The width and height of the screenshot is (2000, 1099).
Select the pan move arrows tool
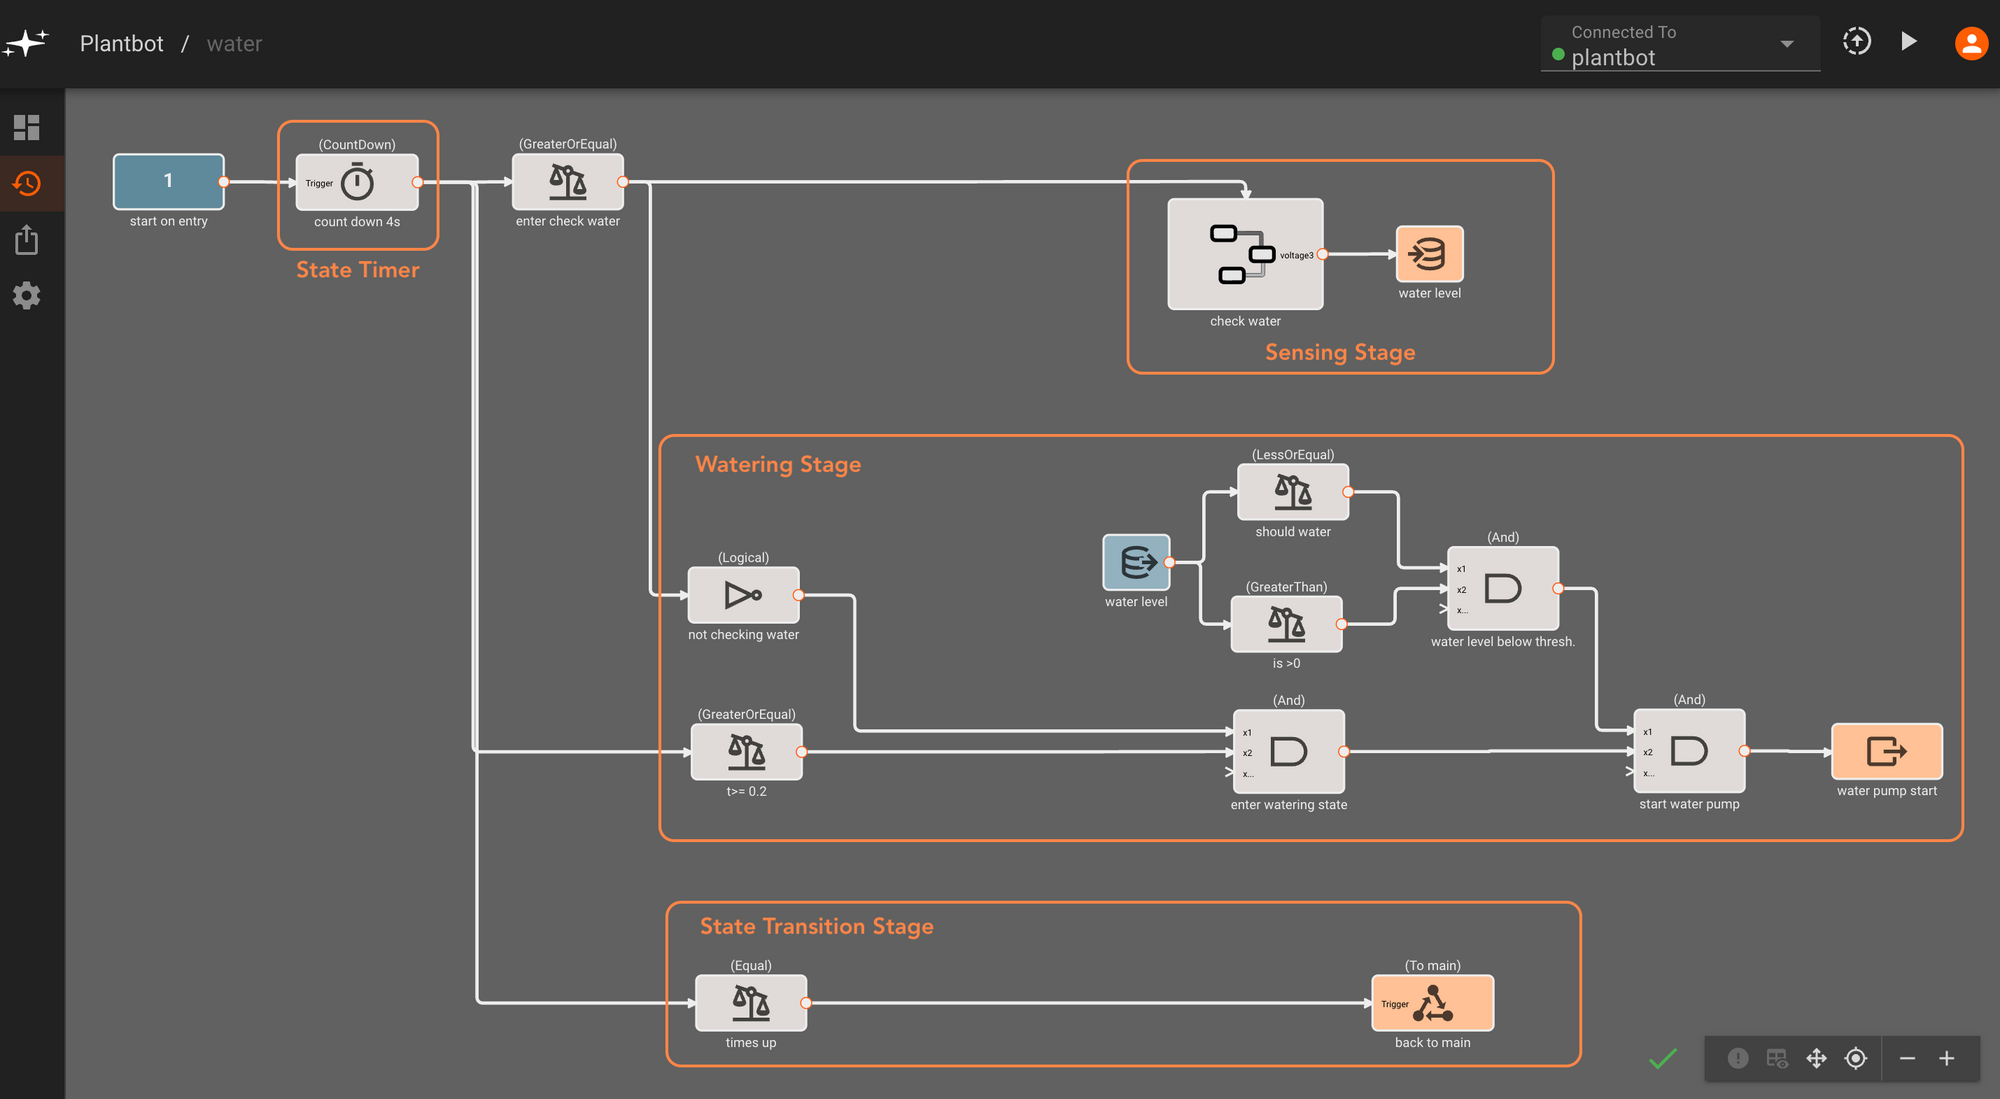(x=1816, y=1058)
